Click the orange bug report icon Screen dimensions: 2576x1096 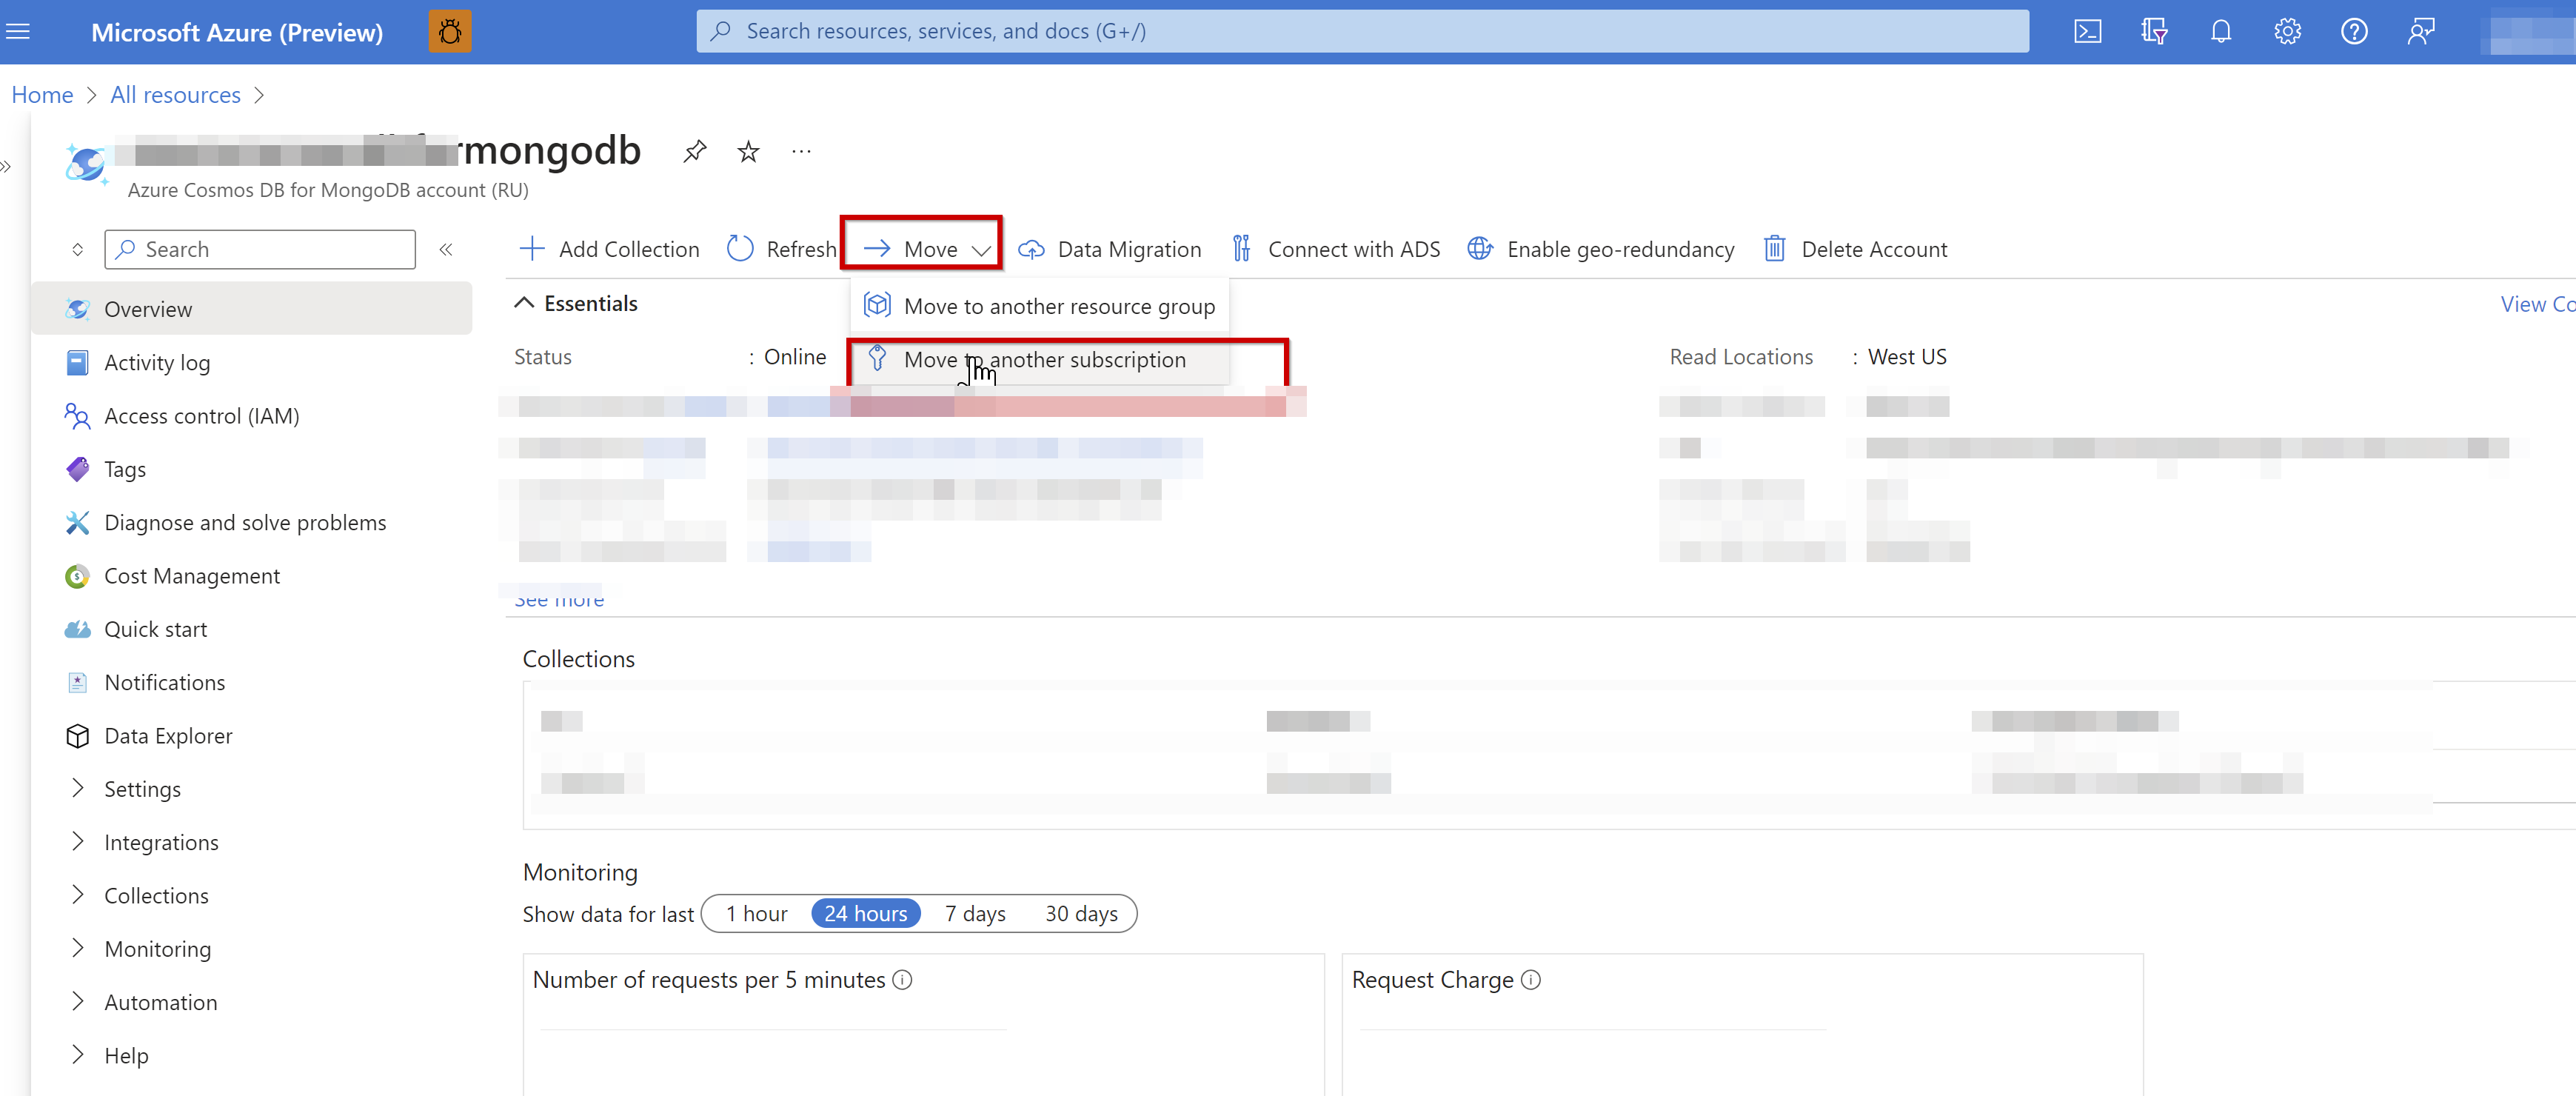click(x=450, y=32)
